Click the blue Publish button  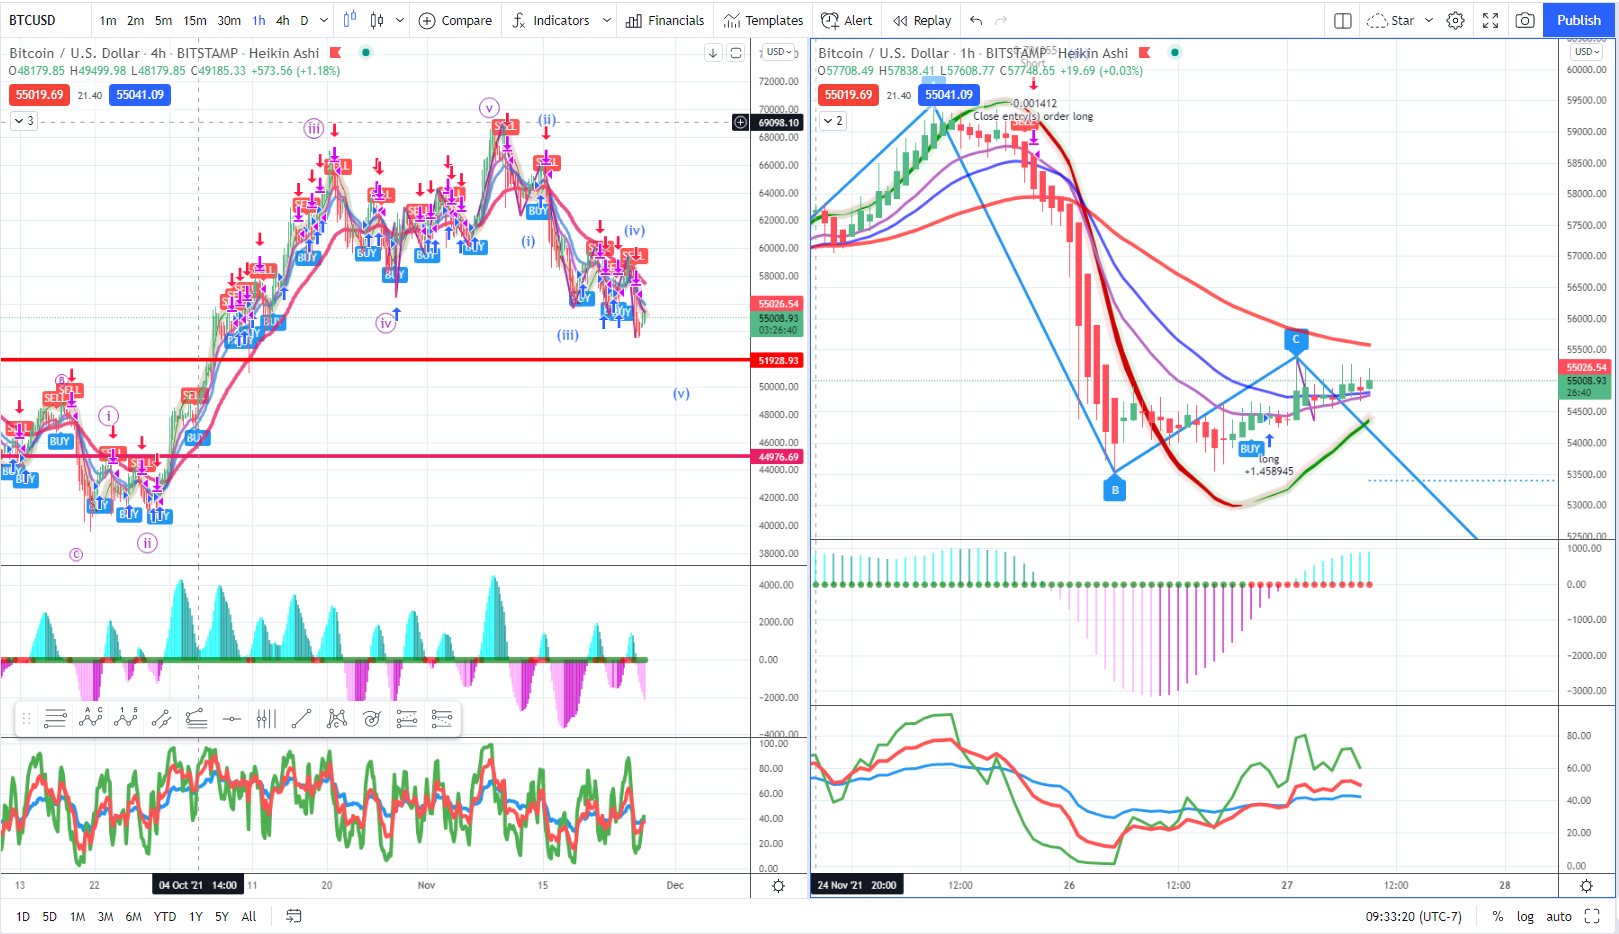click(1579, 20)
